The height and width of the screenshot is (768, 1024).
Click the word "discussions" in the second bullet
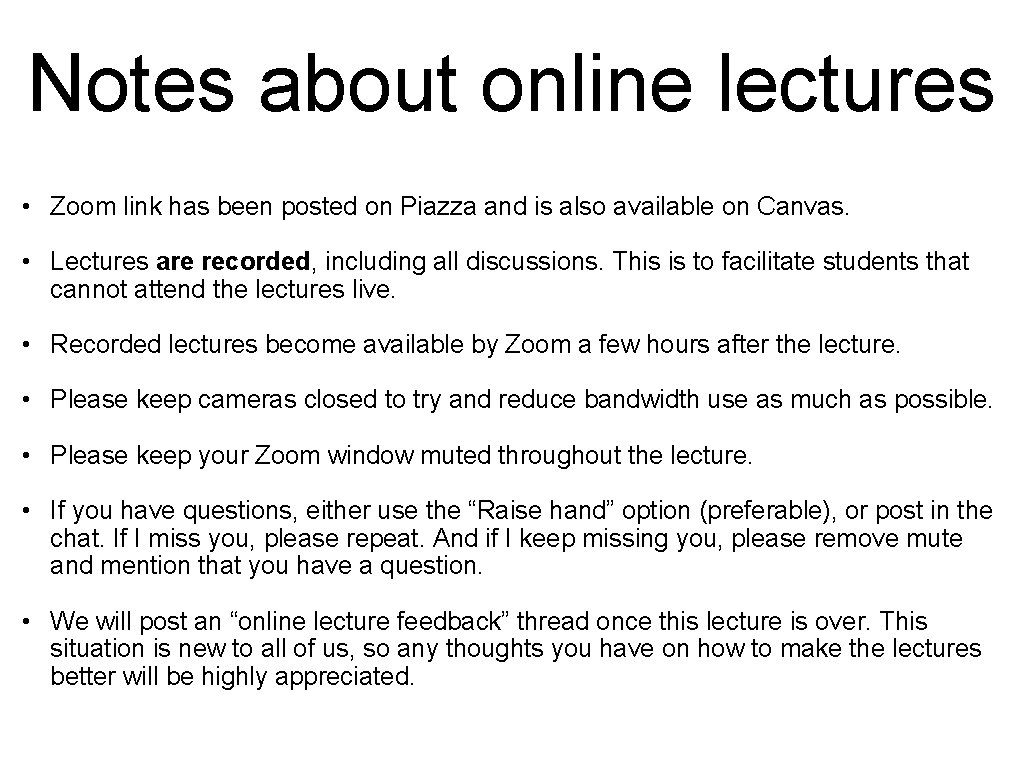pos(532,261)
